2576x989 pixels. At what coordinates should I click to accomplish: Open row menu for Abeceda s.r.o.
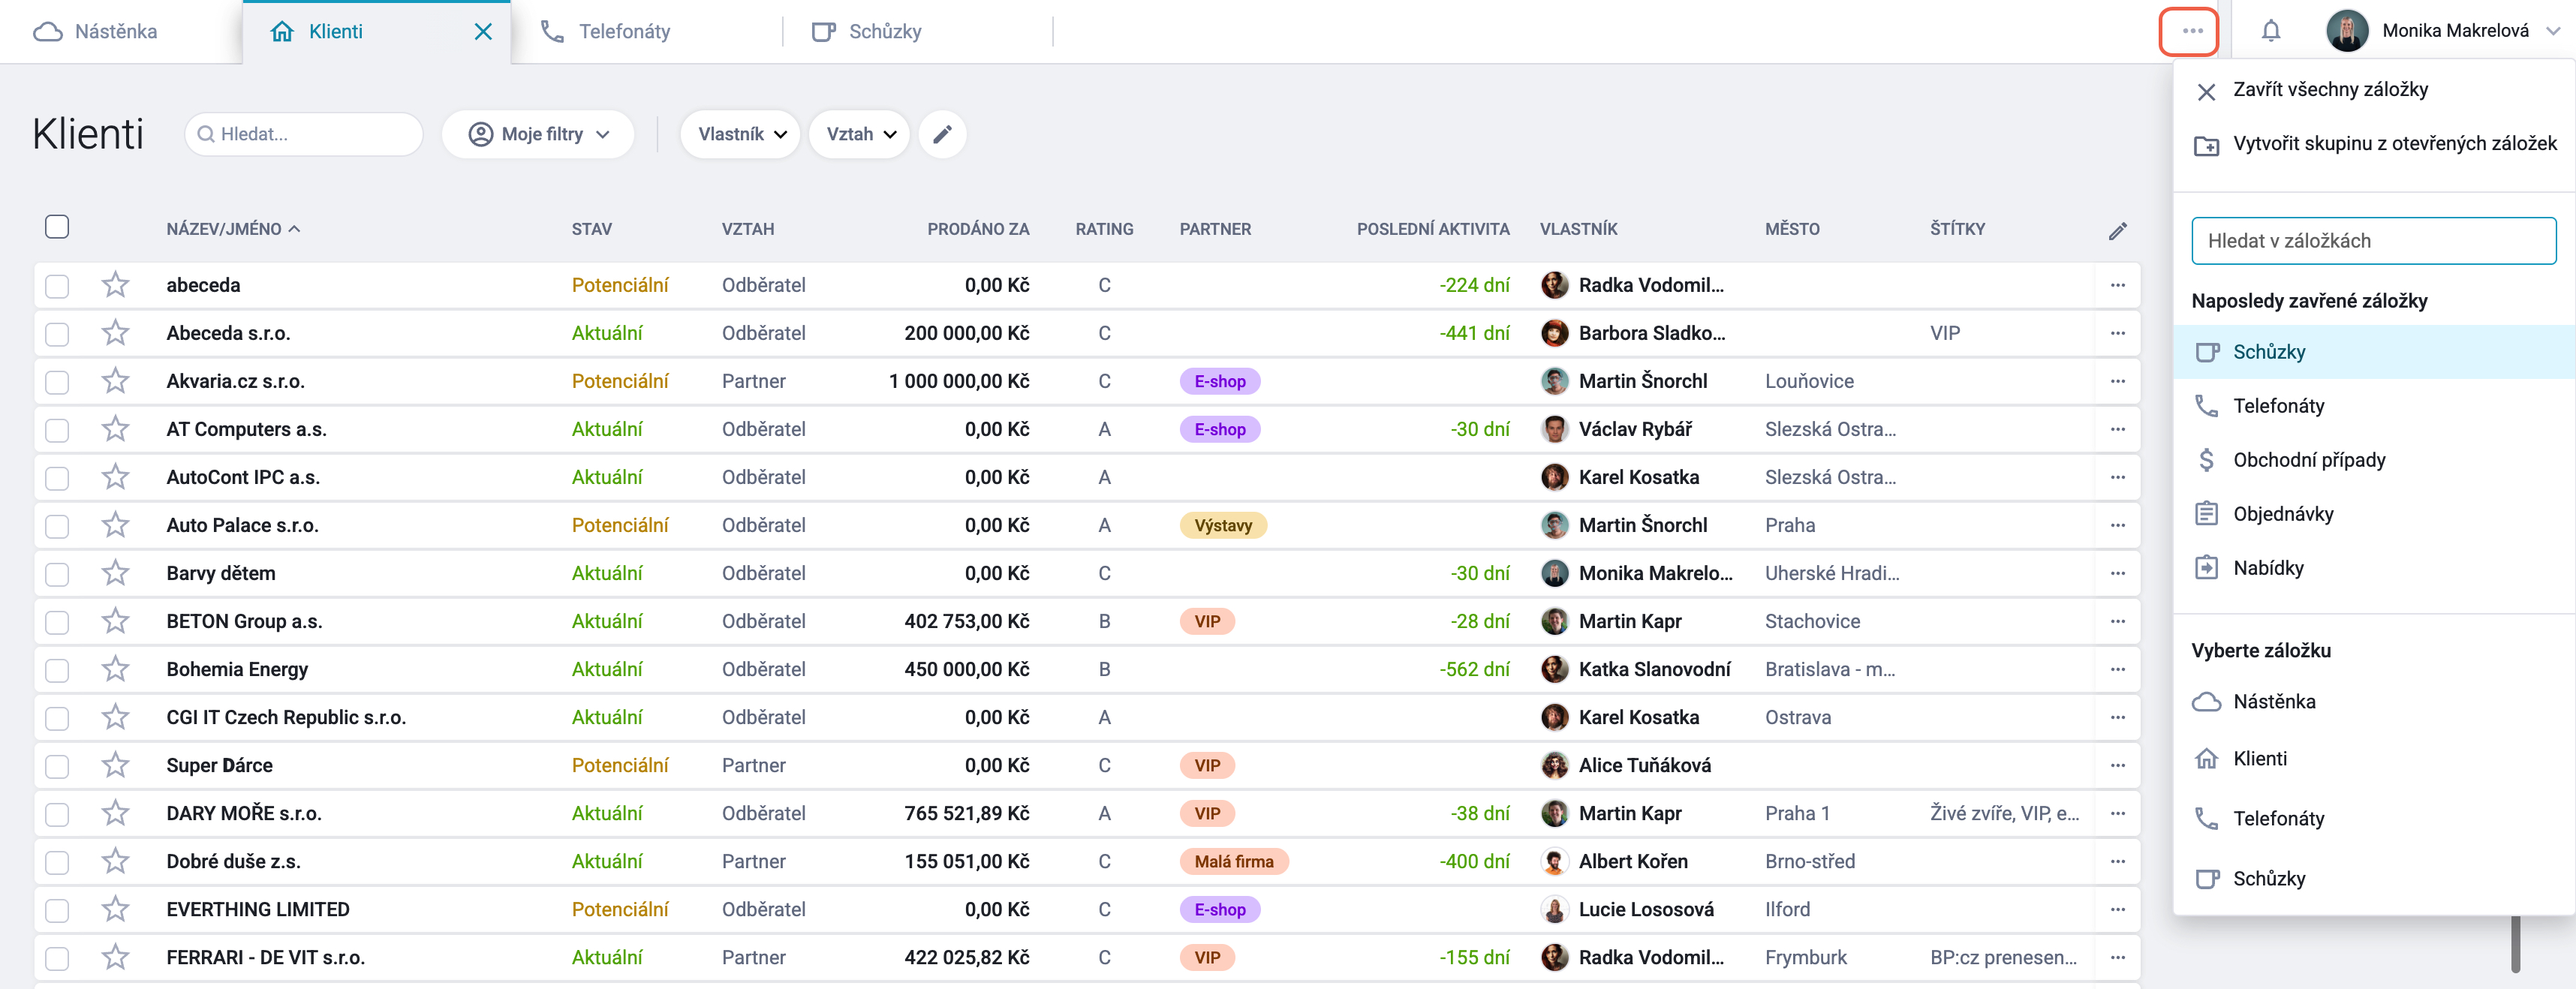pyautogui.click(x=2117, y=333)
